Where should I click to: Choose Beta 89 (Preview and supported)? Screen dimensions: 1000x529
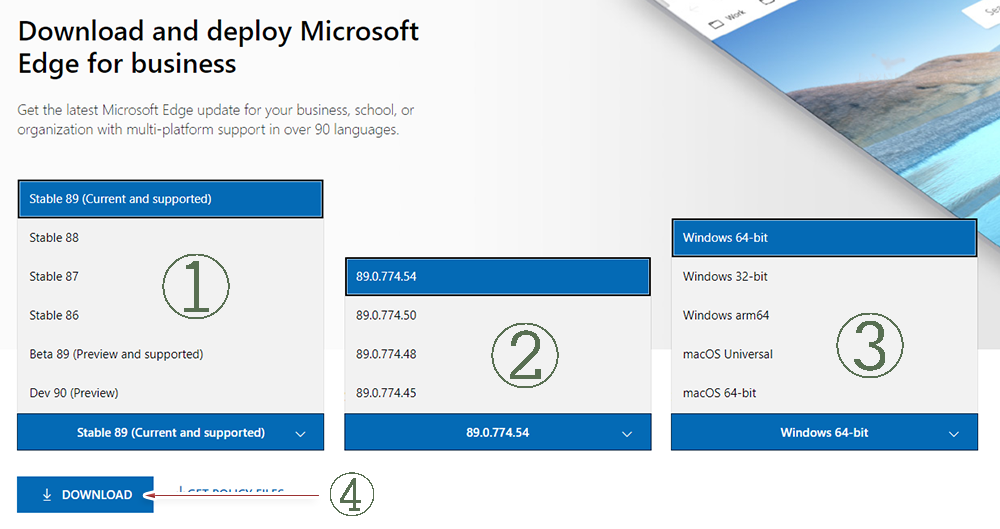point(170,354)
